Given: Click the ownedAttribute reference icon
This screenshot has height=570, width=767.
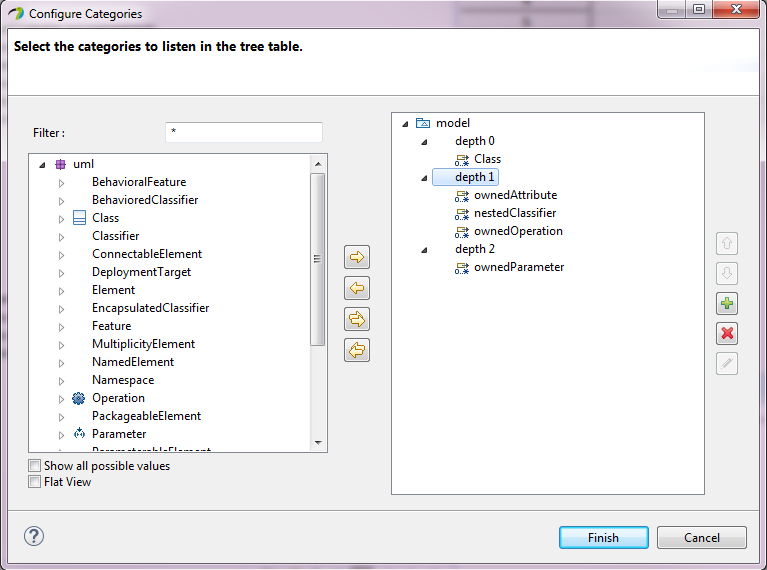Looking at the screenshot, I should coord(462,196).
